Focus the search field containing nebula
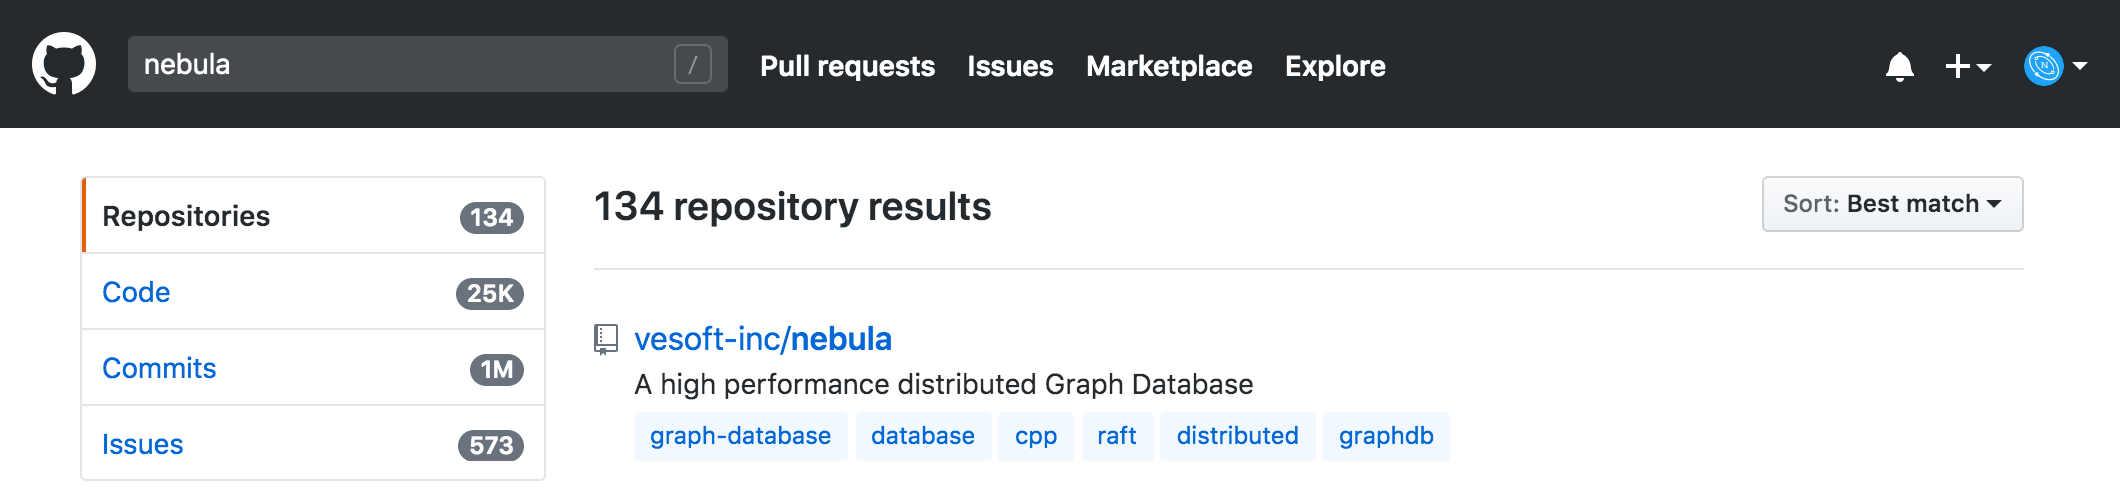The width and height of the screenshot is (2120, 496). (x=400, y=64)
